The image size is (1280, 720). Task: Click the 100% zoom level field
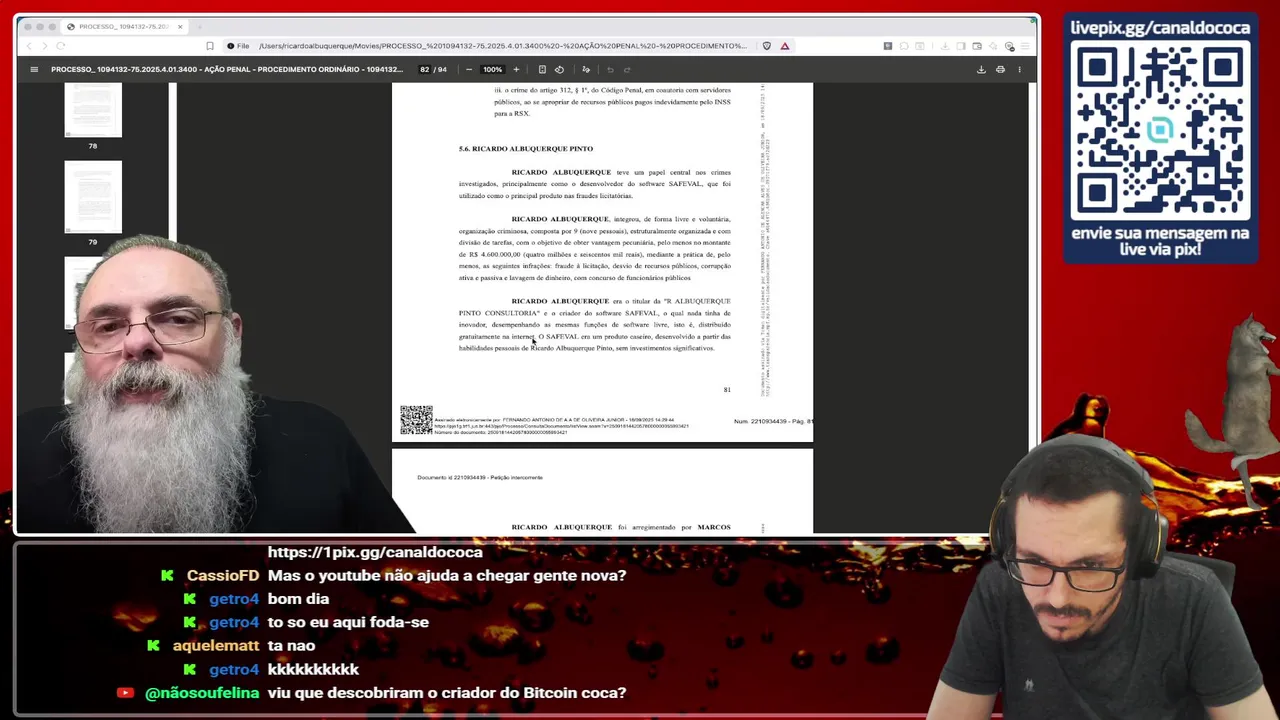[x=492, y=69]
